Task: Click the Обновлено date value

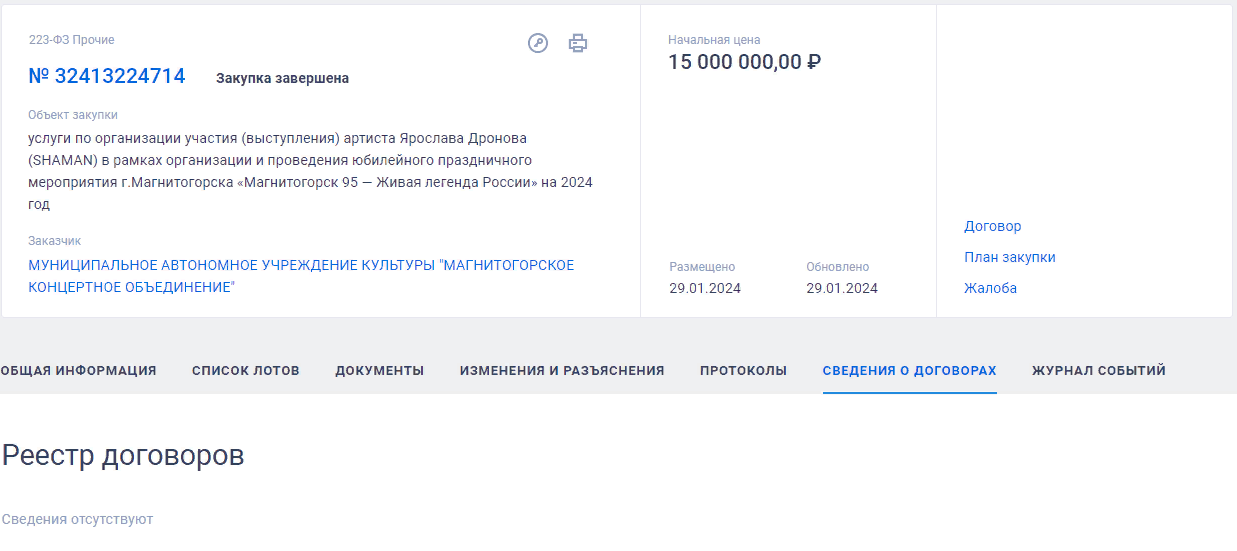Action: (x=841, y=288)
